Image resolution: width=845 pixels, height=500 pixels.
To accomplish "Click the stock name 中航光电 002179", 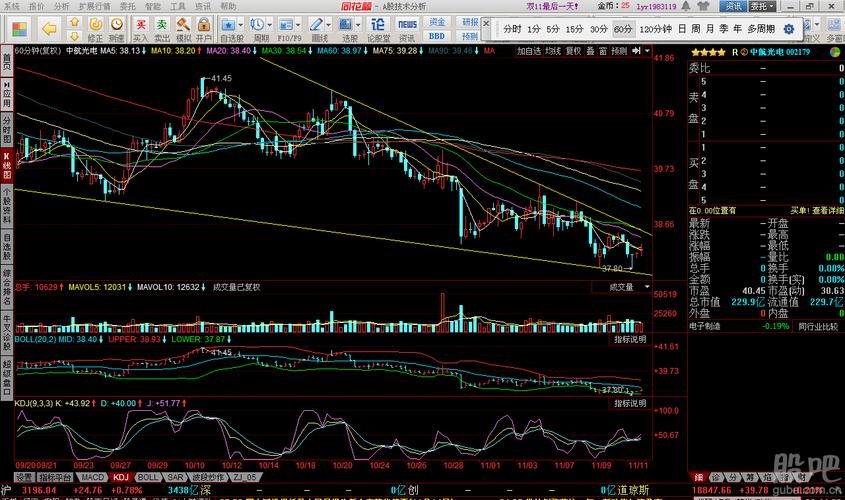I will click(x=780, y=52).
